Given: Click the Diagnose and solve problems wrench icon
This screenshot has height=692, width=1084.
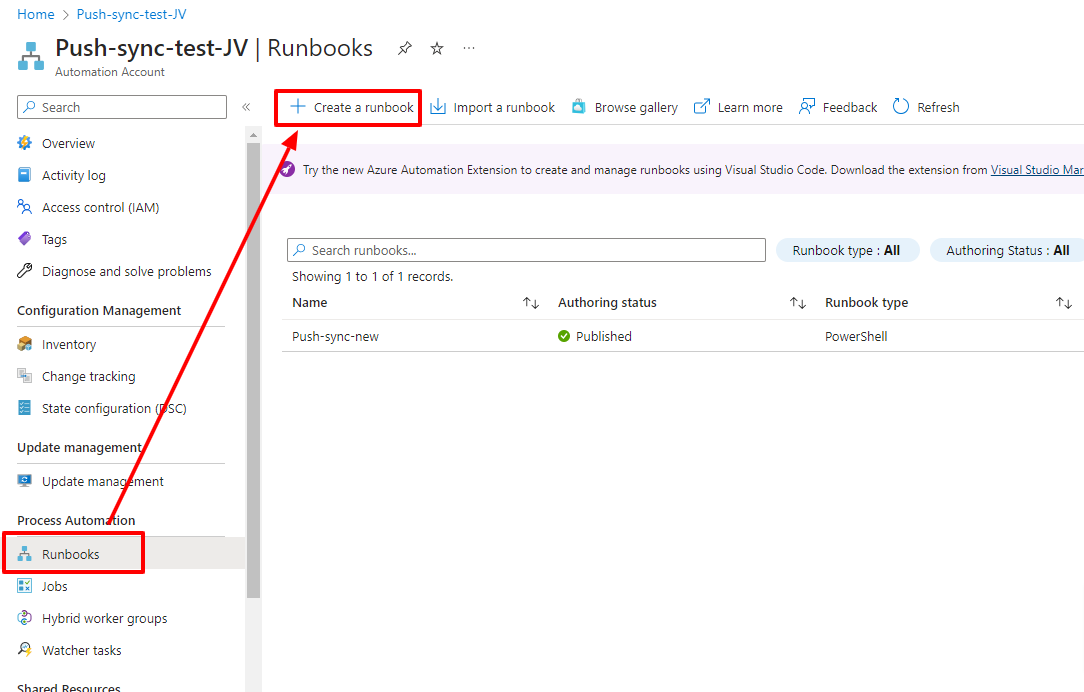Looking at the screenshot, I should point(24,271).
